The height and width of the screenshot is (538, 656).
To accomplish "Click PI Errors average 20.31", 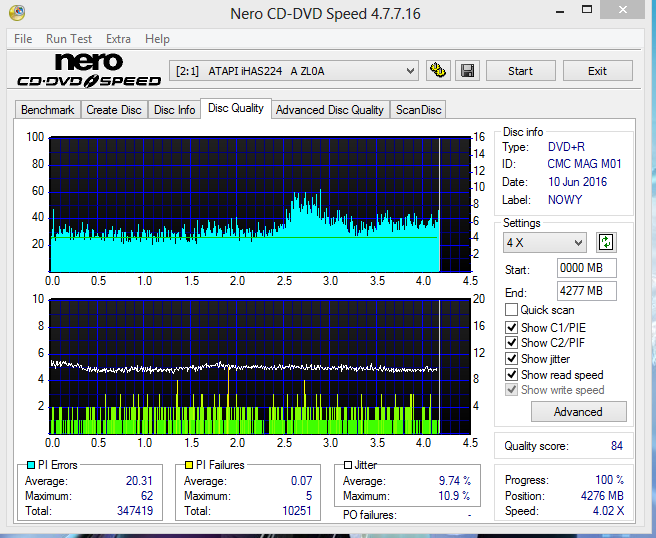I will pos(139,481).
